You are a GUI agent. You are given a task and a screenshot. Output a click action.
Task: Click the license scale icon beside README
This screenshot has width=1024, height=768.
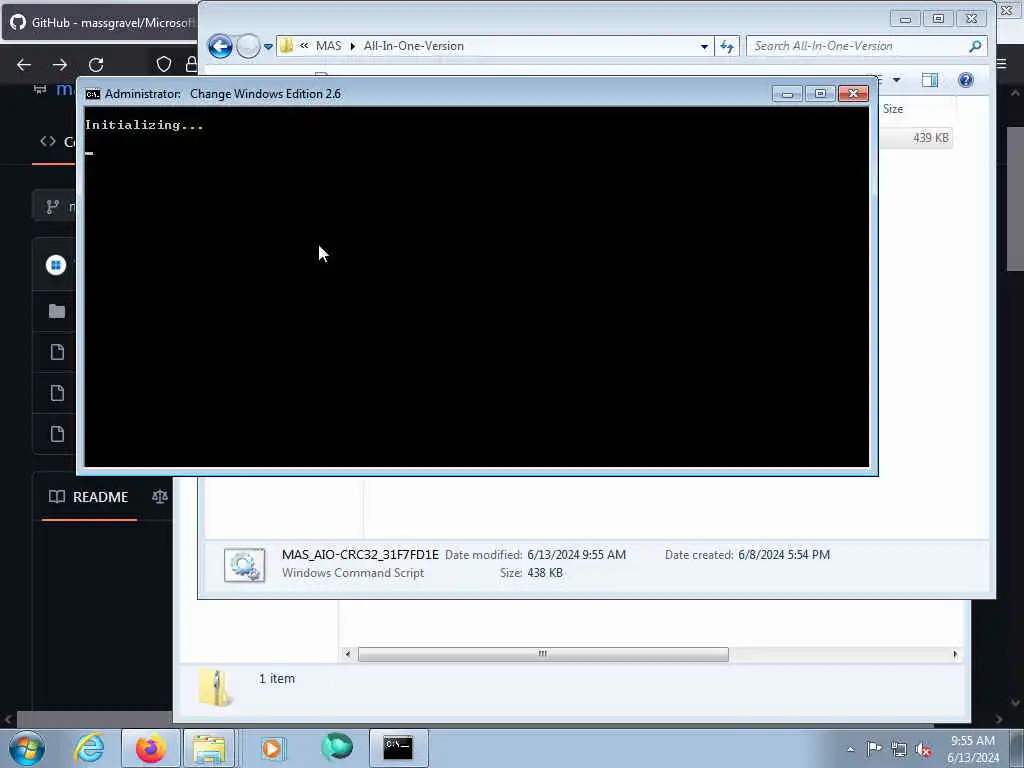[159, 497]
